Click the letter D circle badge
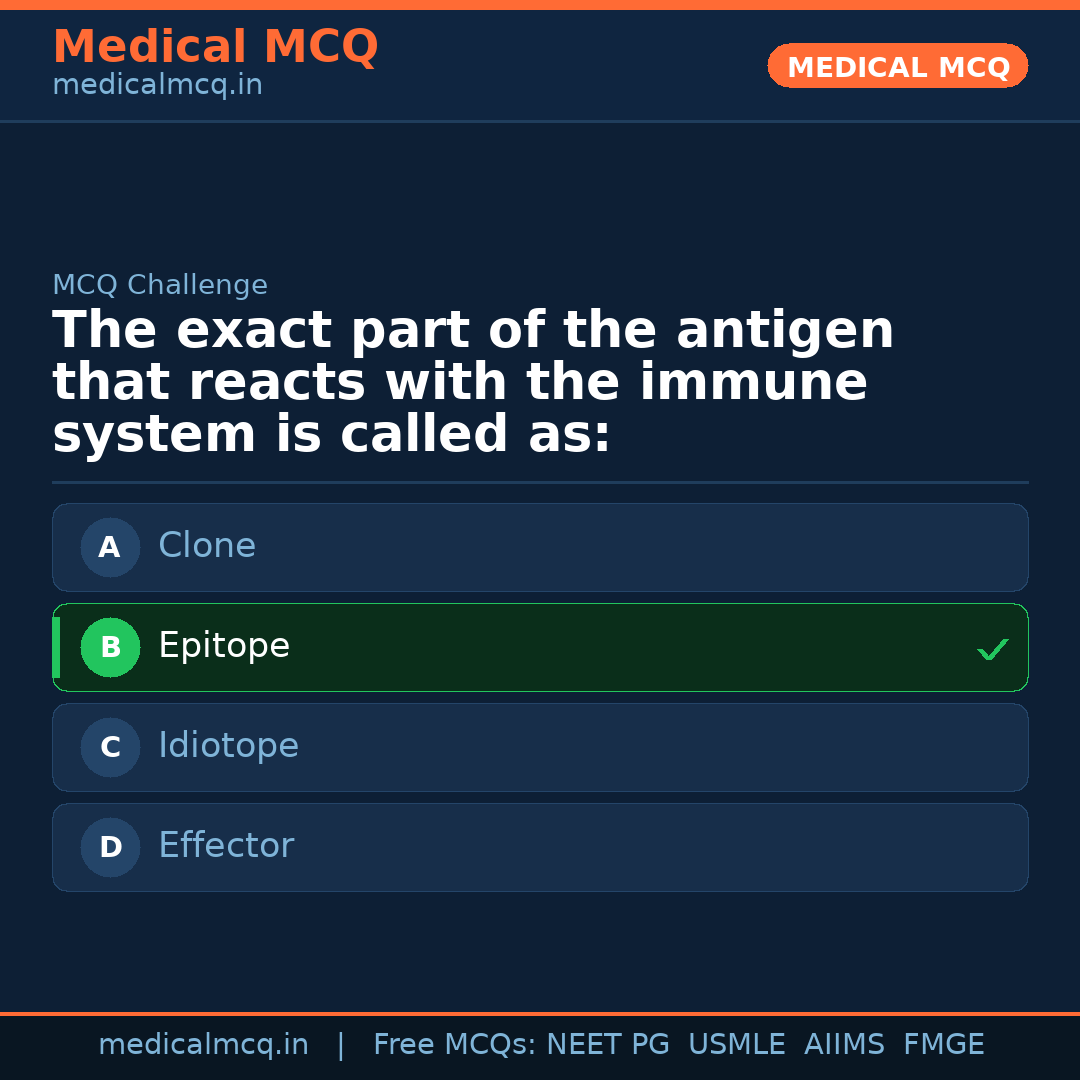1080x1080 pixels. (110, 847)
